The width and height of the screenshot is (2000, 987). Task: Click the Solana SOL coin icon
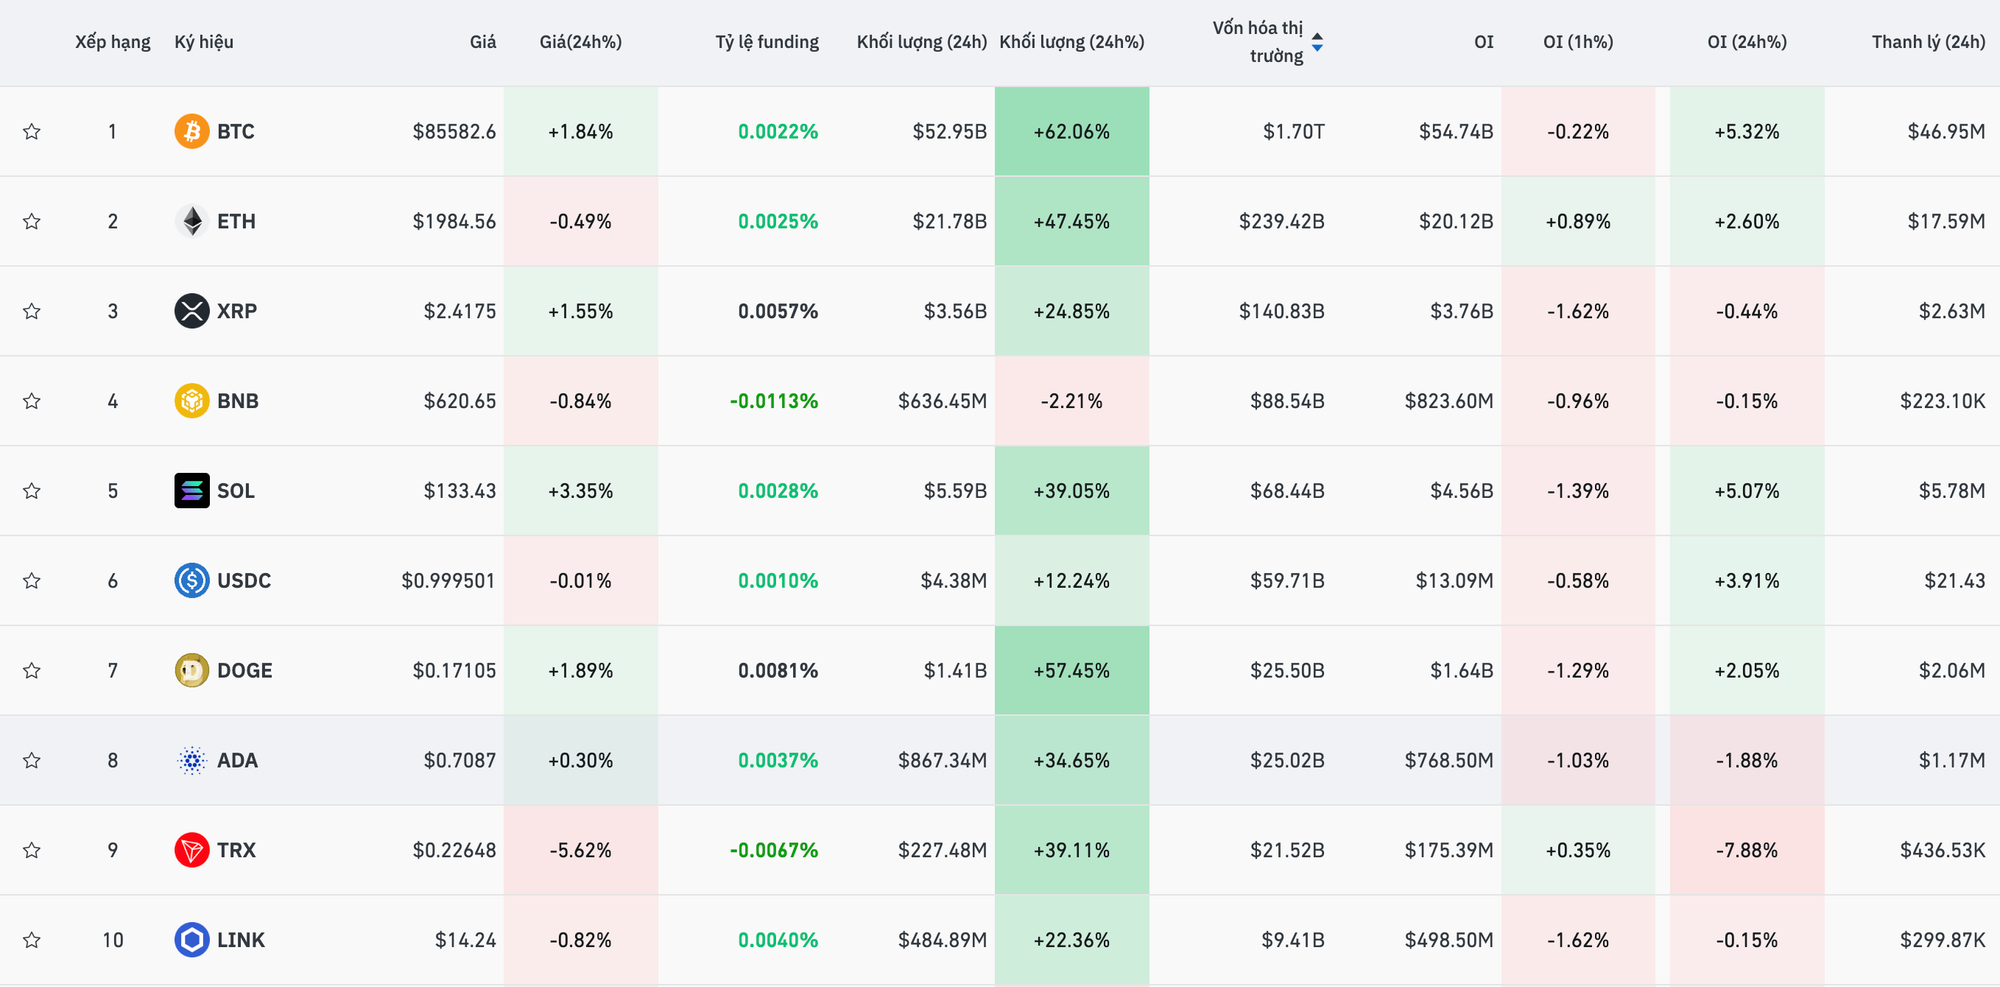tap(191, 491)
